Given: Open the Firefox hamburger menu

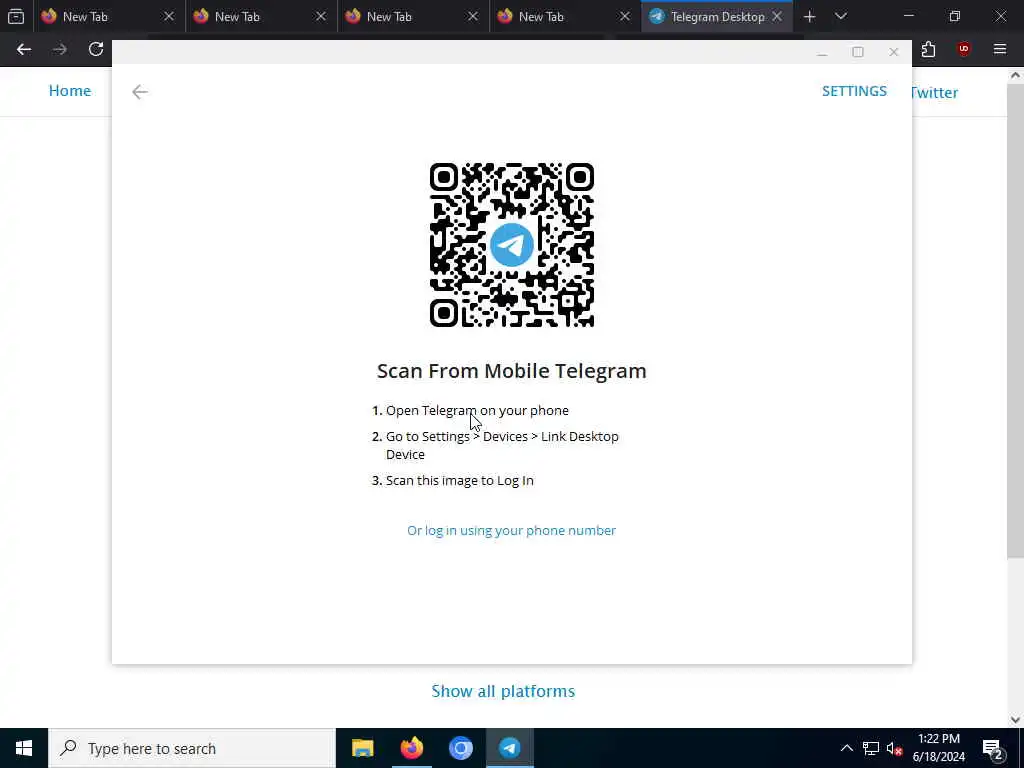Looking at the screenshot, I should click(1000, 49).
